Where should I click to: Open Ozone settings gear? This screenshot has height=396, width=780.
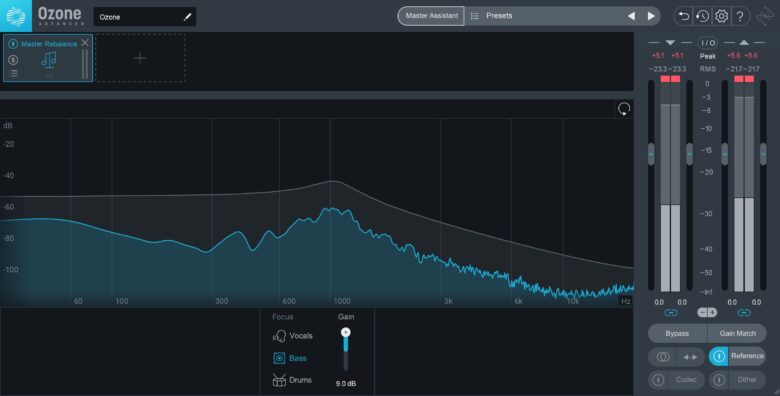click(x=721, y=16)
